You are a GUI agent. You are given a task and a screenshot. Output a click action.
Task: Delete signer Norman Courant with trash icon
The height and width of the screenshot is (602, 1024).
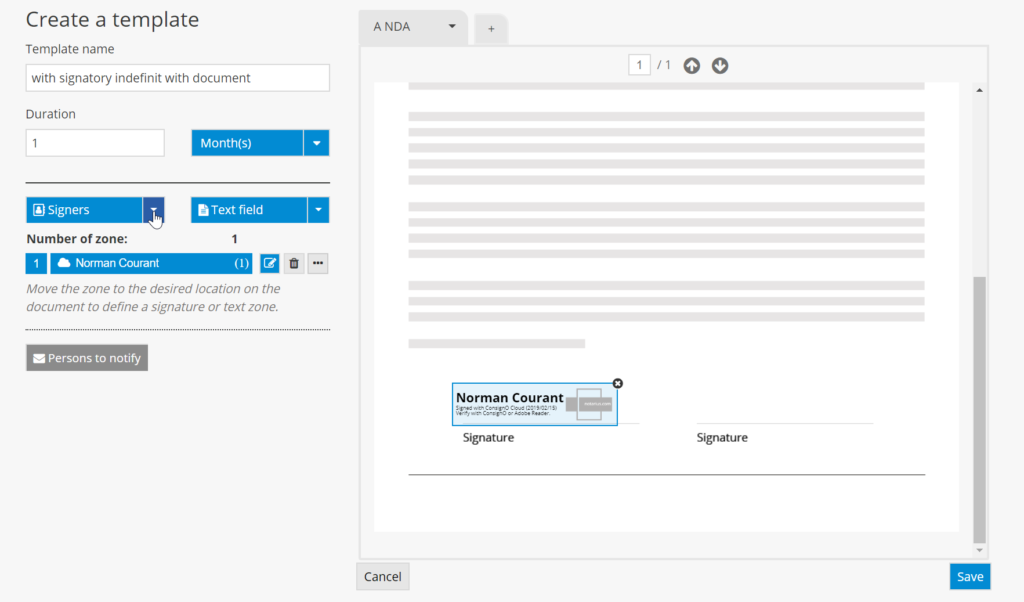(294, 263)
